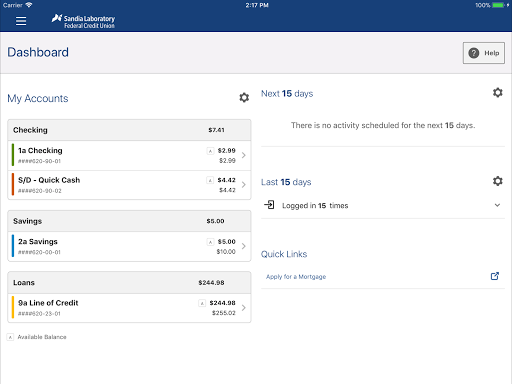
Task: Open 2a Savings account chevron
Action: [x=244, y=246]
